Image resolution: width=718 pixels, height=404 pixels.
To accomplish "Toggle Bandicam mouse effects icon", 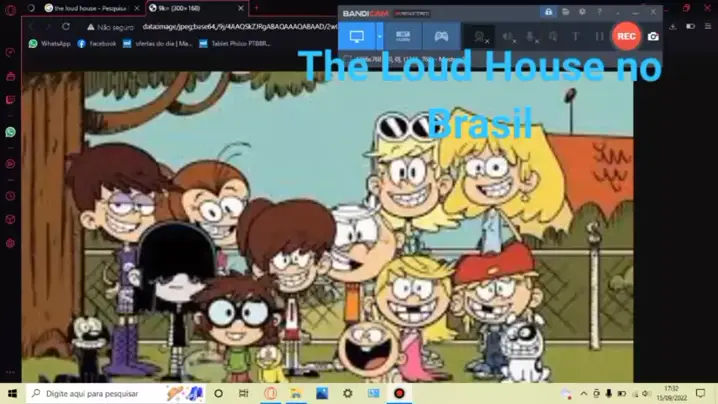I will pos(553,37).
